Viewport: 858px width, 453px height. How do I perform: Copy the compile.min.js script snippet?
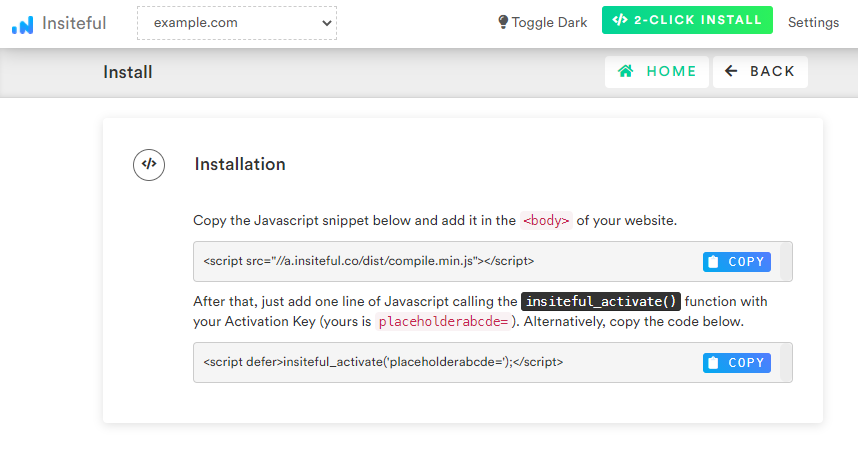tap(737, 262)
